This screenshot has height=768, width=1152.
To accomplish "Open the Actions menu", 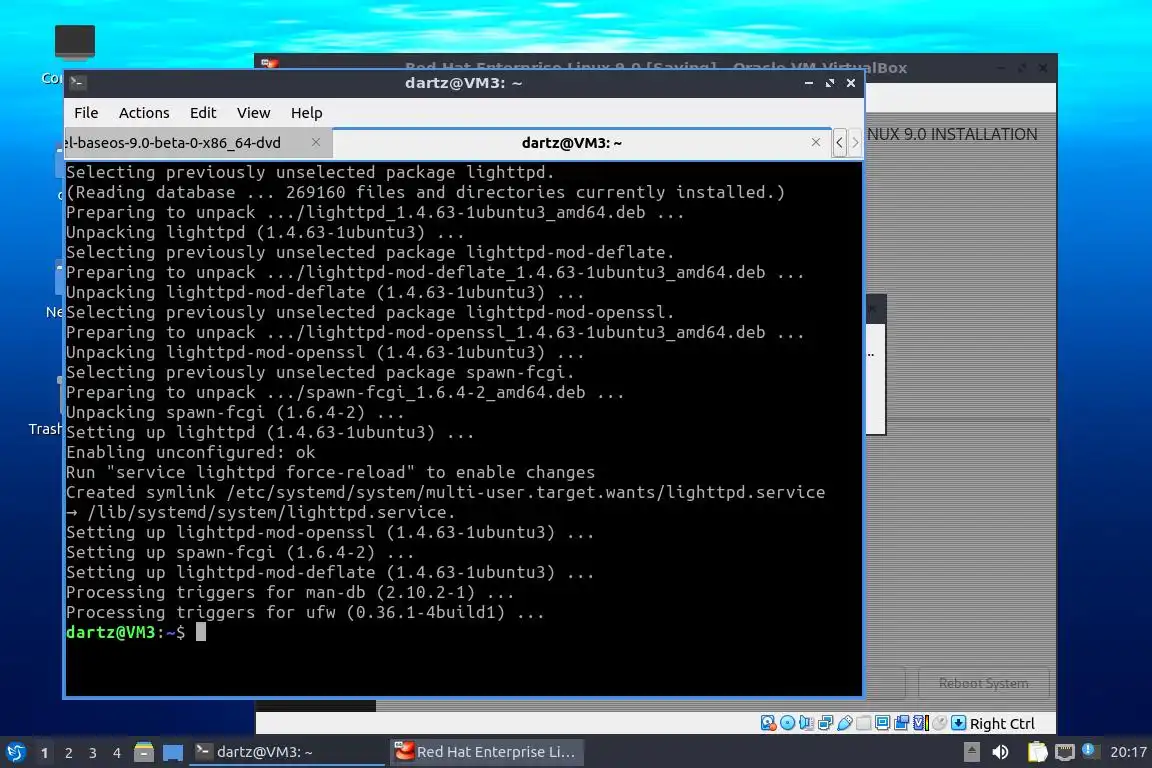I will [144, 112].
